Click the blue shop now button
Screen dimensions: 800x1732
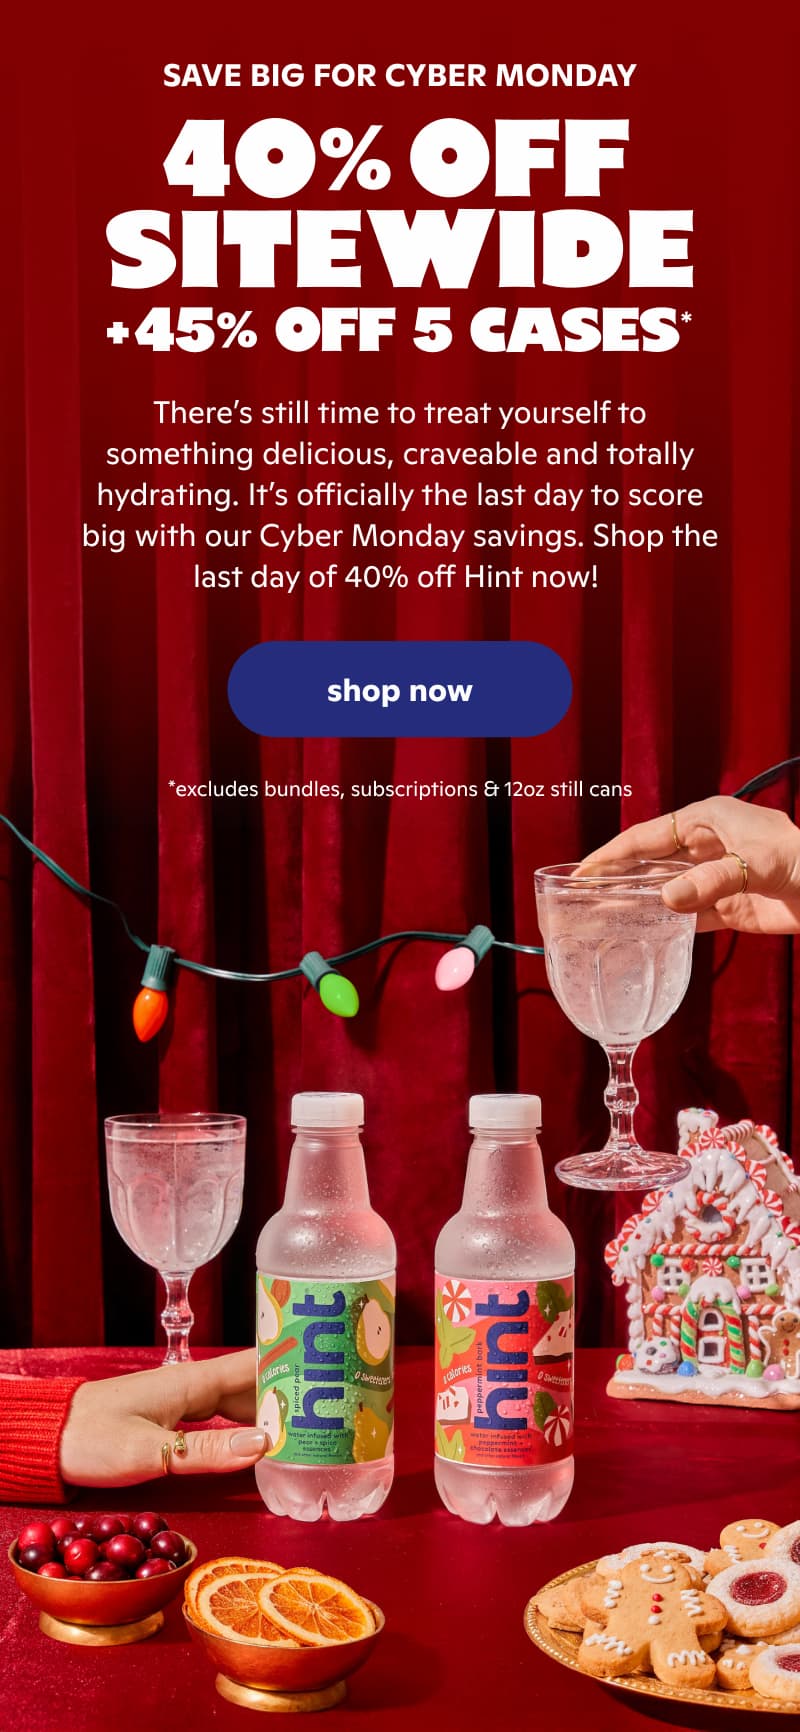pyautogui.click(x=400, y=690)
